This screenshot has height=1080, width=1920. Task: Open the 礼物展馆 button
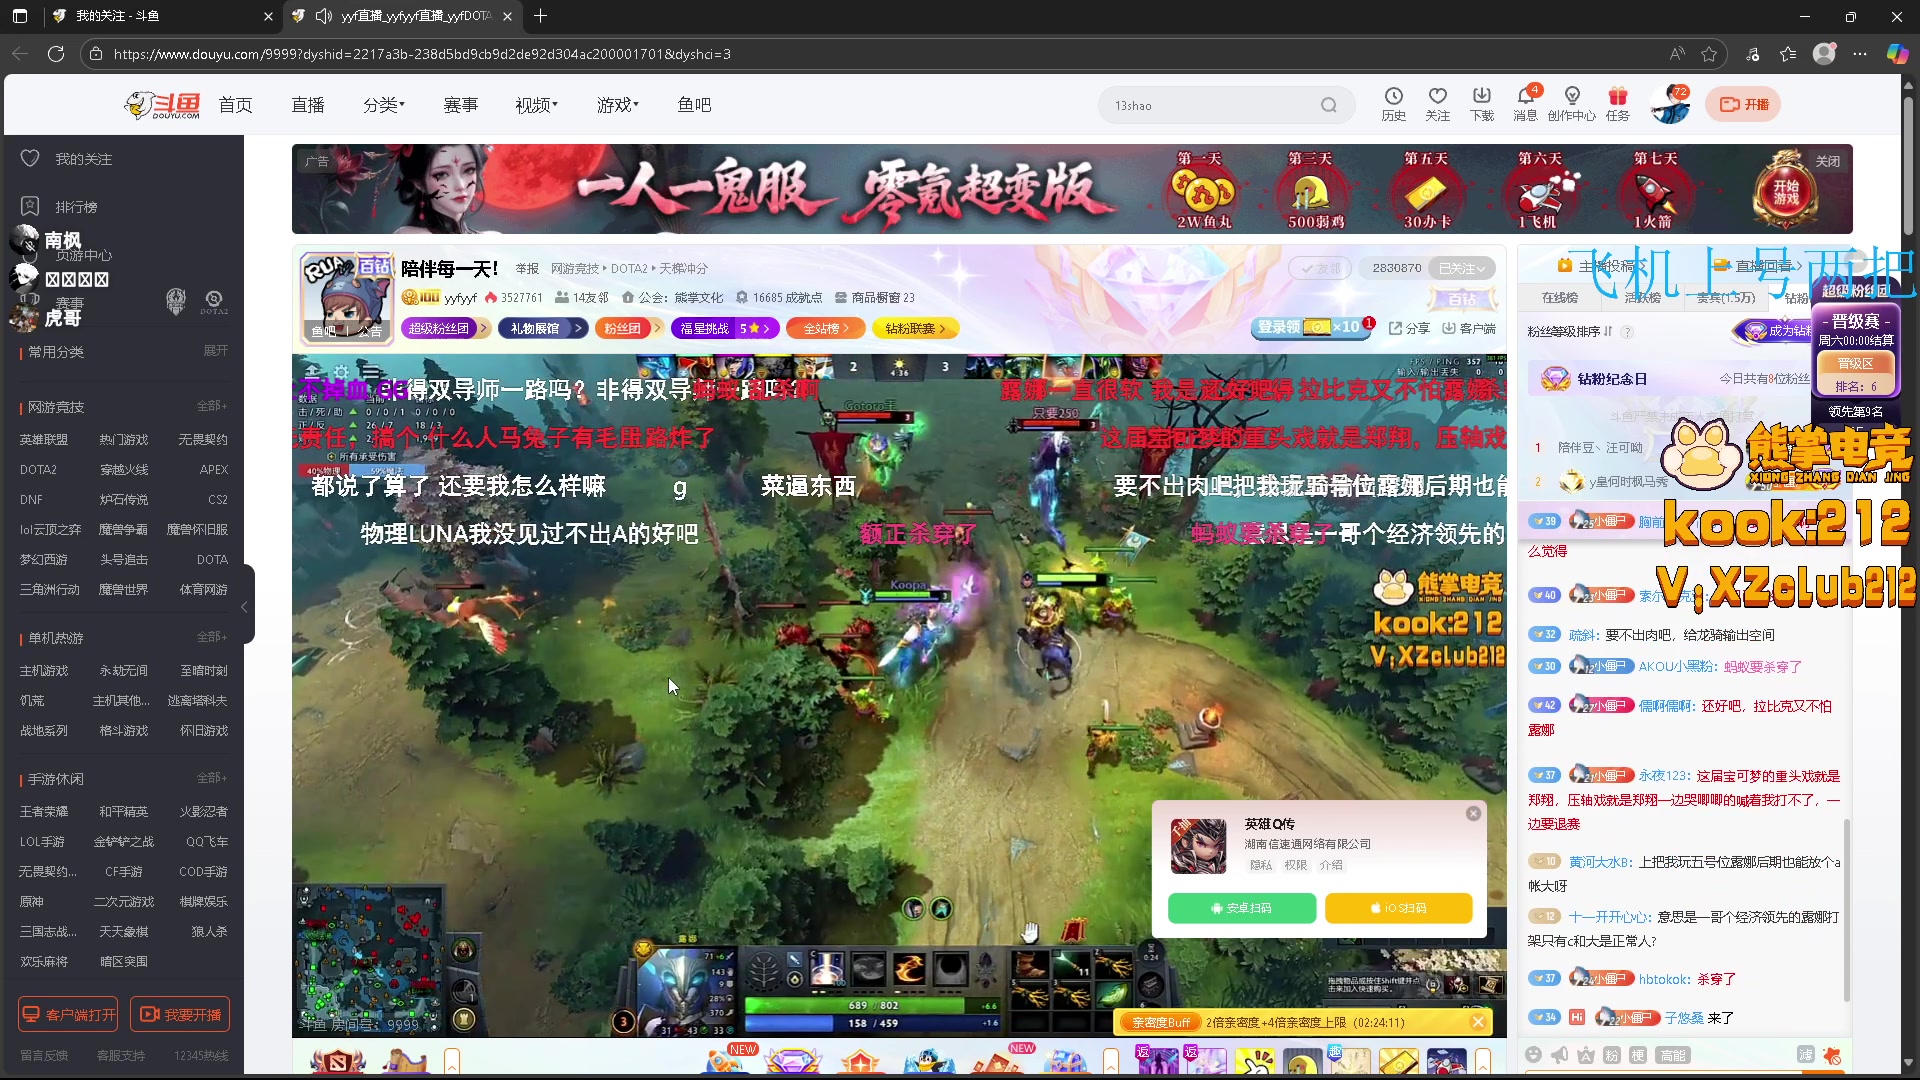pos(543,328)
